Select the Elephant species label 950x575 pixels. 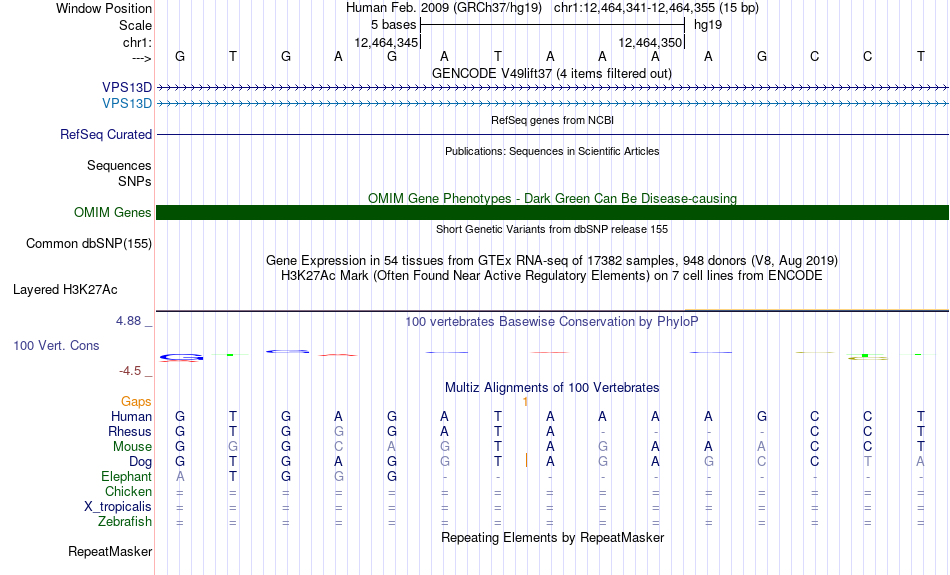click(126, 477)
